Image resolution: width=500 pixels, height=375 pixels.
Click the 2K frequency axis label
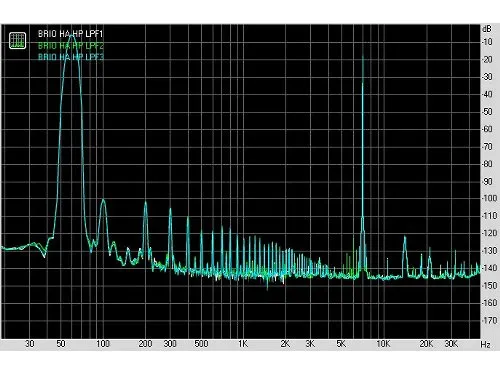(x=285, y=344)
